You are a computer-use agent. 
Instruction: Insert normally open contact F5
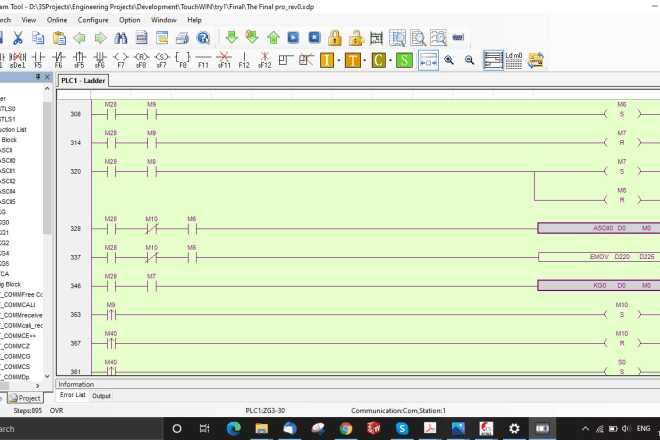[x=38, y=60]
